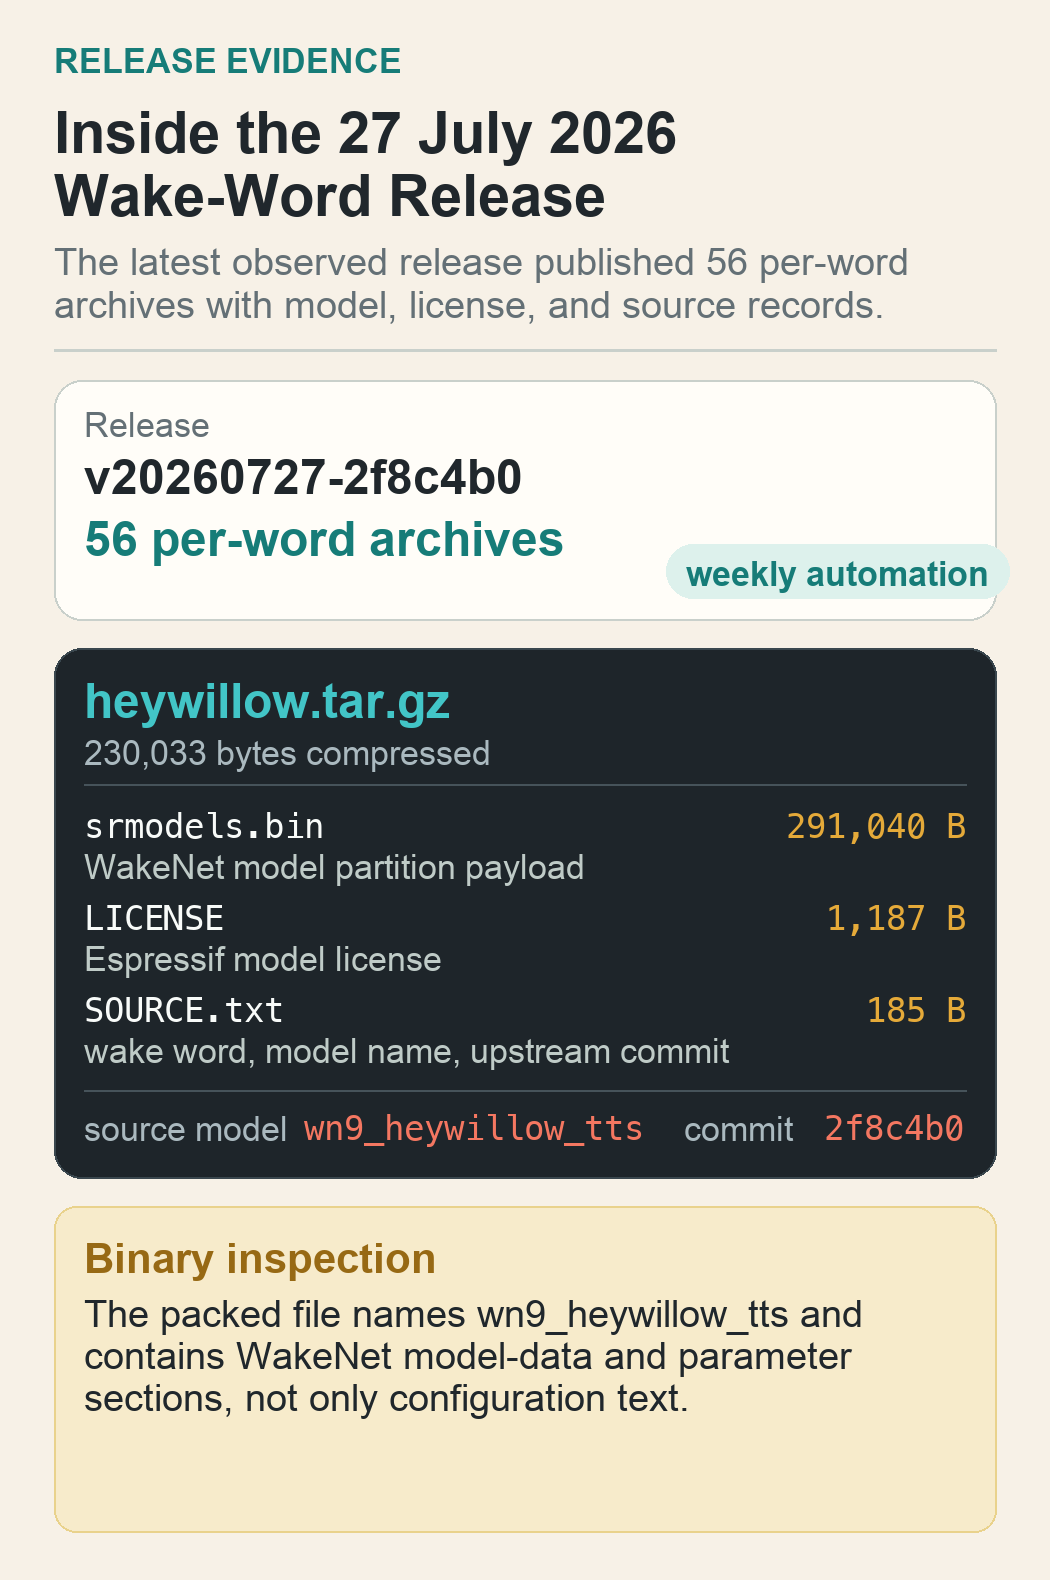
Task: Click the 185 B size value
Action: 916,1010
